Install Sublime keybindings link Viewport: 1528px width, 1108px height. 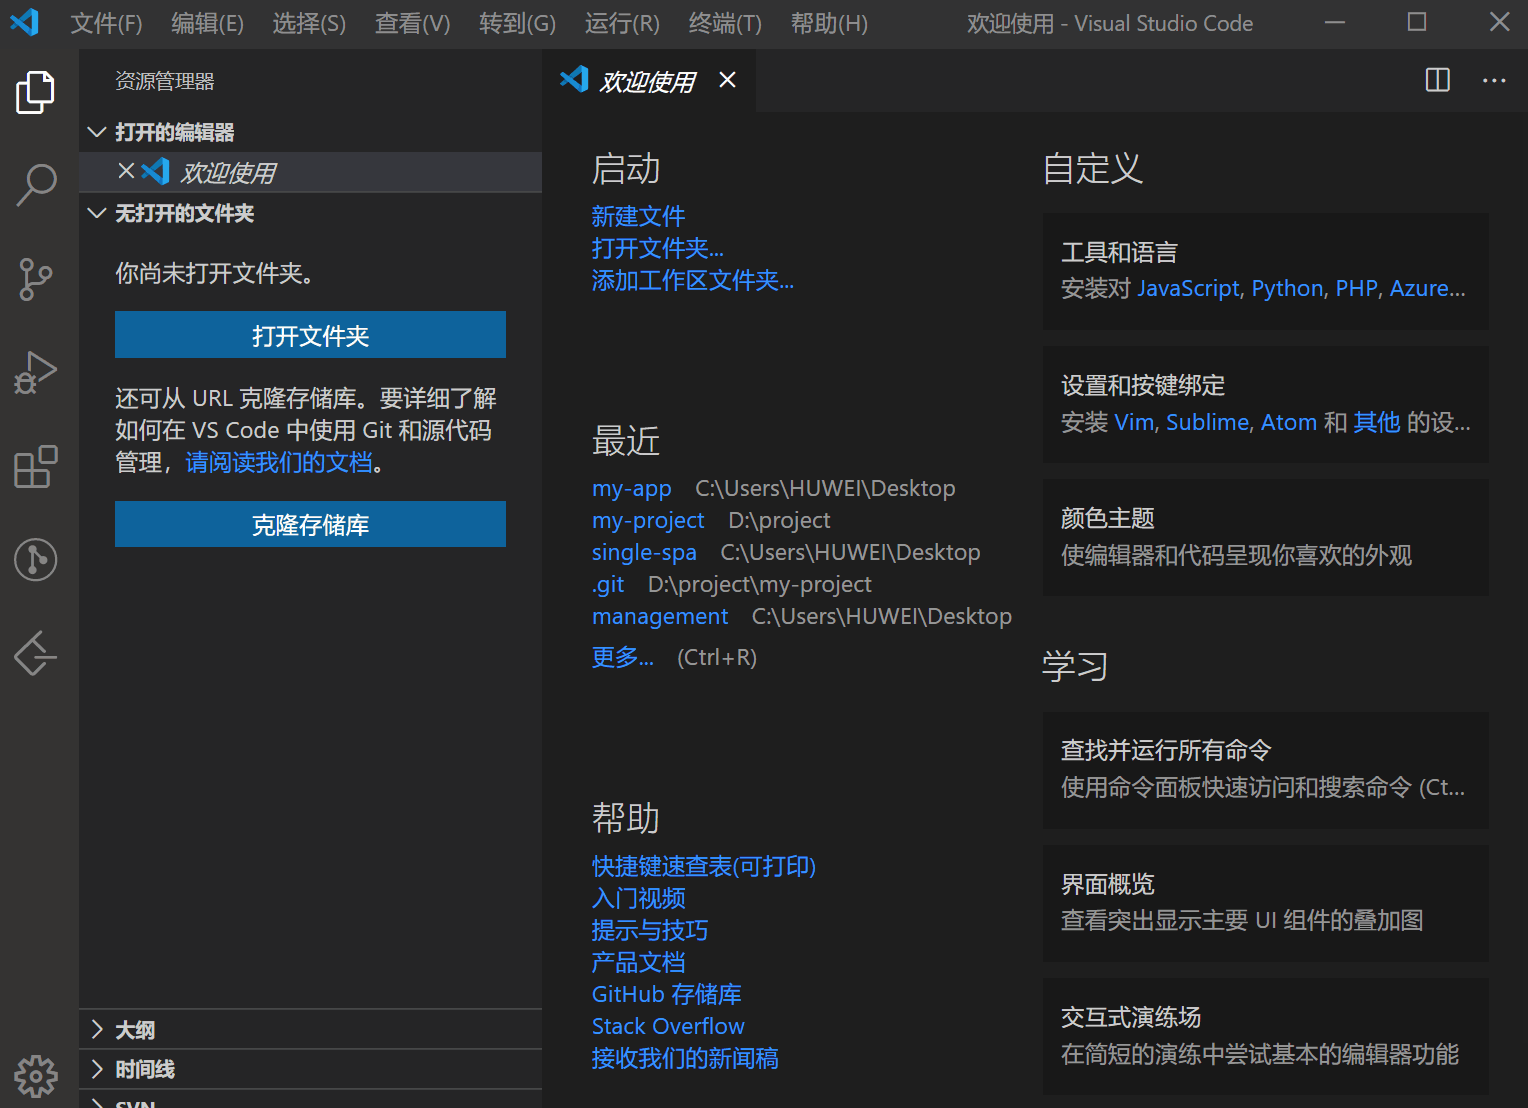coord(1208,422)
